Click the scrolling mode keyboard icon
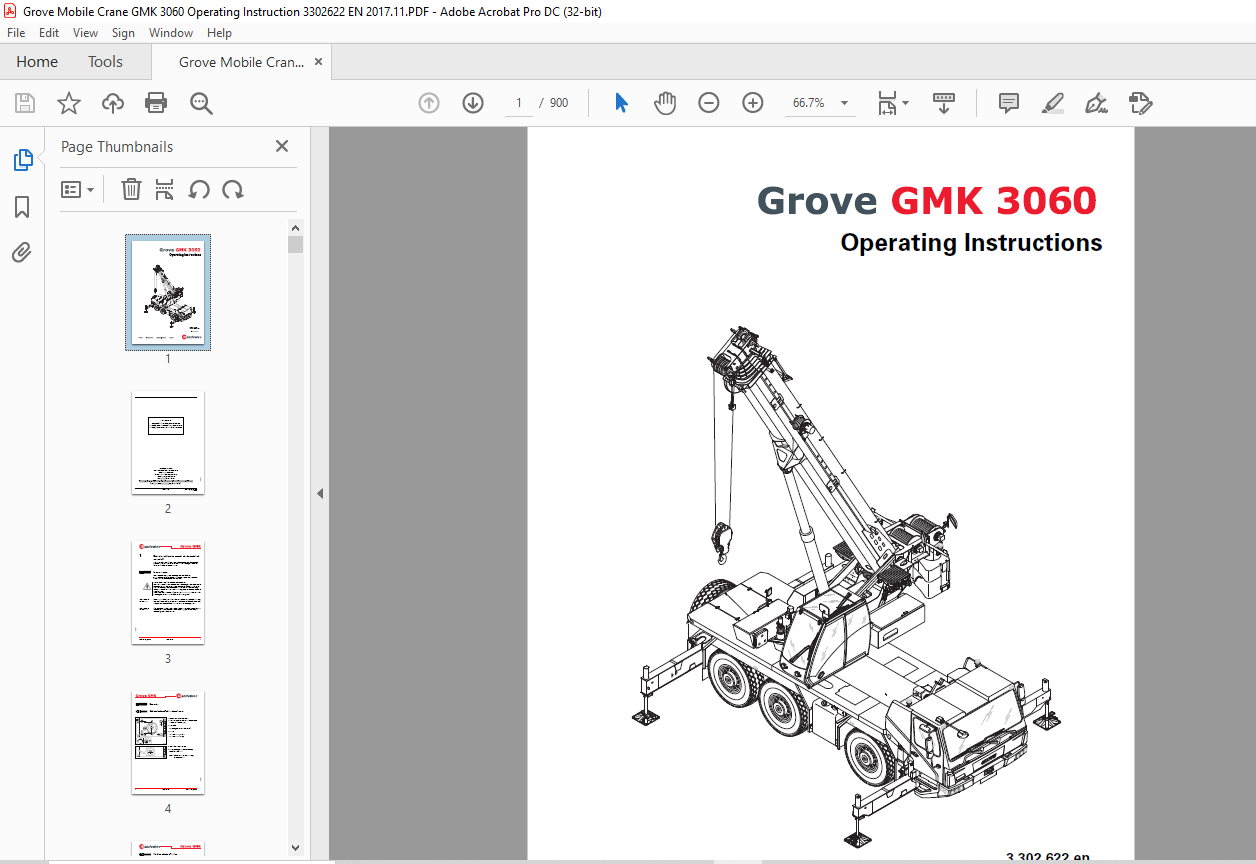 click(x=944, y=103)
